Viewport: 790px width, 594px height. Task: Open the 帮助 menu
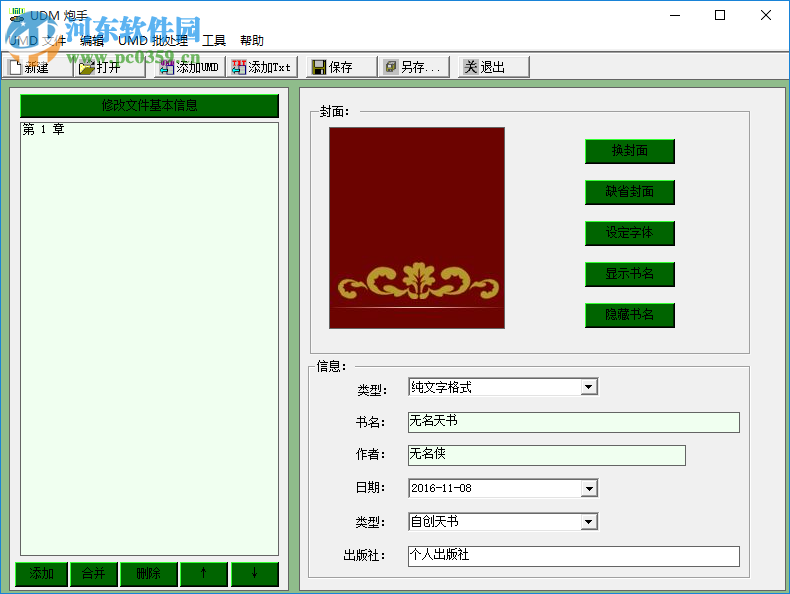click(x=251, y=41)
